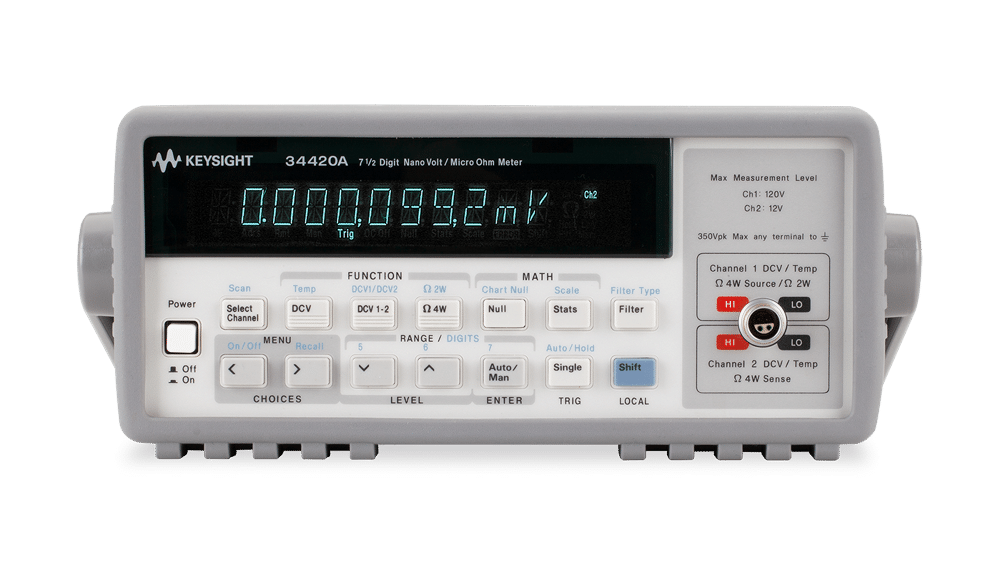Push the Power switch button
This screenshot has height=563, width=1000.
182,338
